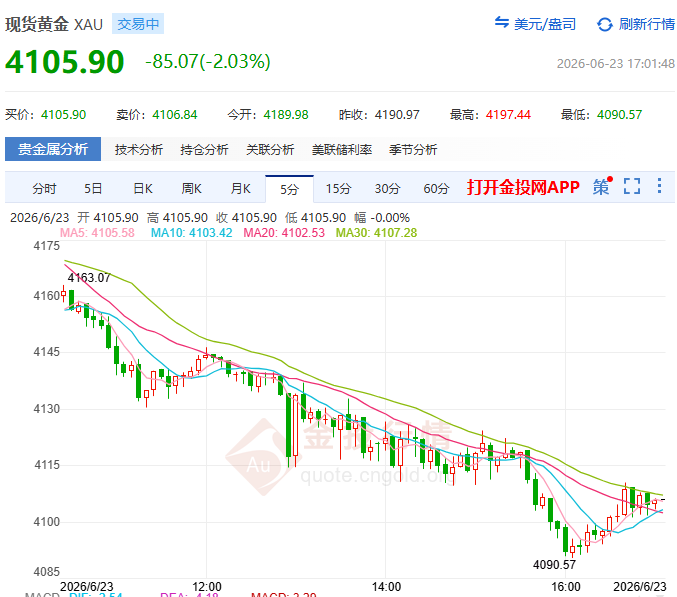
Task: Switch to 技术分析 tab
Action: tap(139, 150)
